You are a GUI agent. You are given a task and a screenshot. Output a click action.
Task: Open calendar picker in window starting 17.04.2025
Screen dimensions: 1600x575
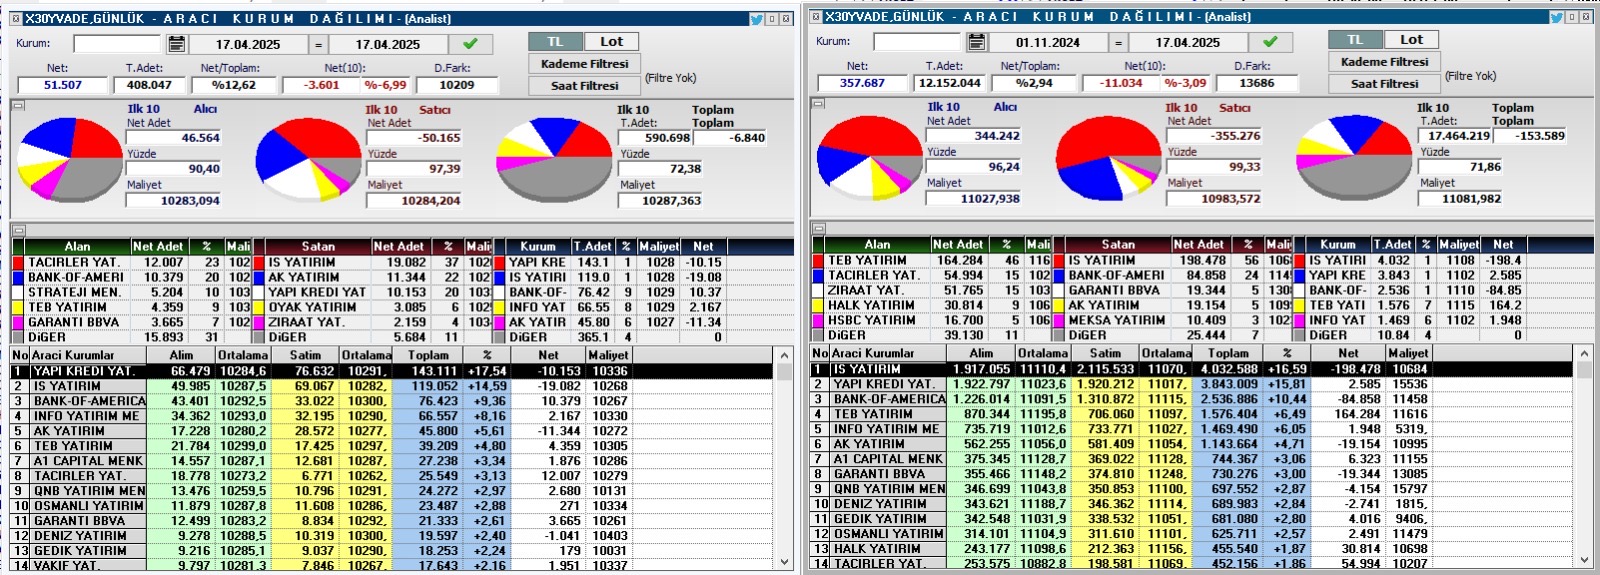coord(177,44)
